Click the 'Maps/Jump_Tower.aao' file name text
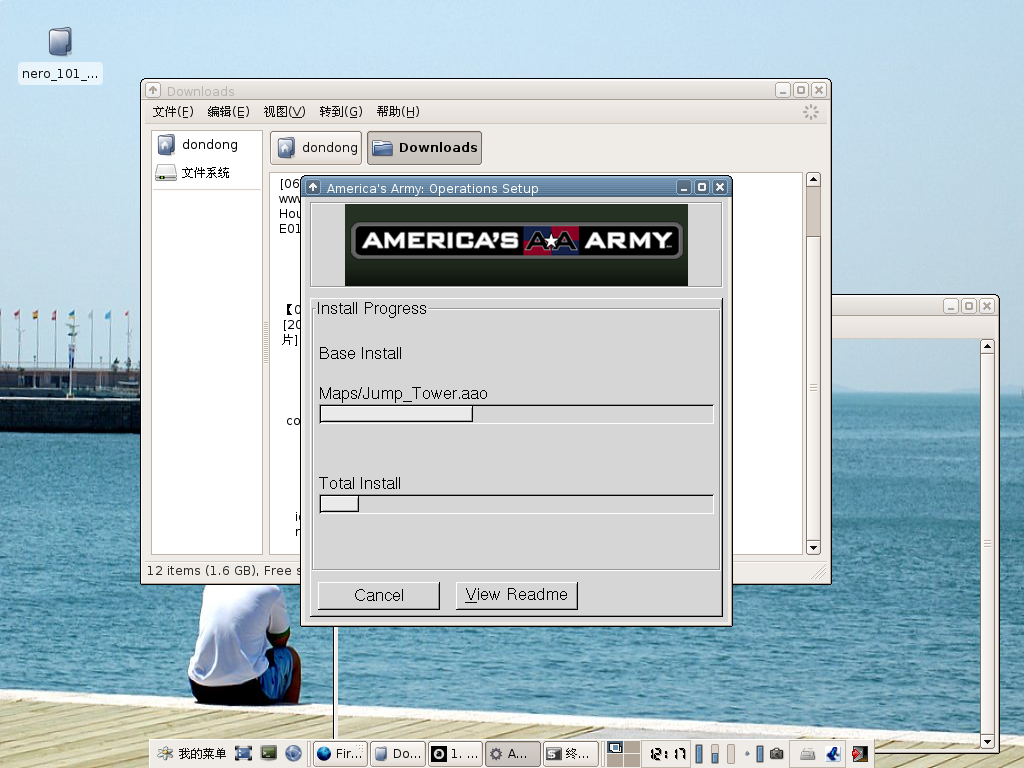 [x=403, y=394]
